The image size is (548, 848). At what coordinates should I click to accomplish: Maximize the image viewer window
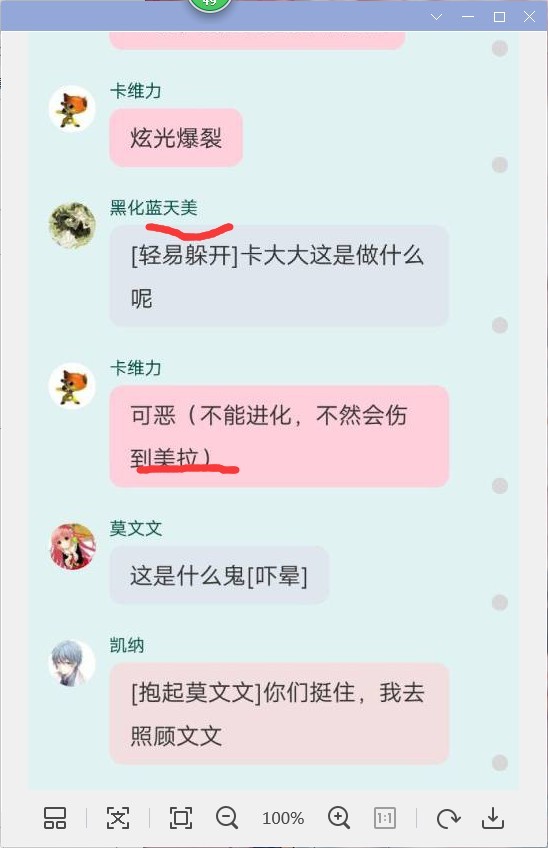pos(499,17)
